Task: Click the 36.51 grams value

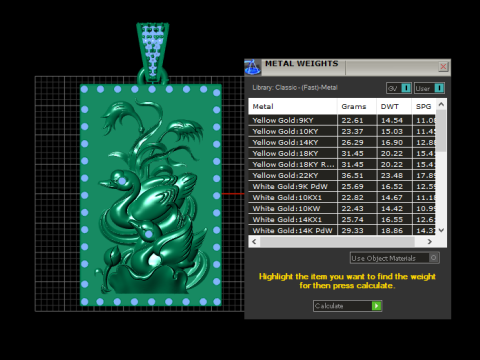Action: pos(352,175)
